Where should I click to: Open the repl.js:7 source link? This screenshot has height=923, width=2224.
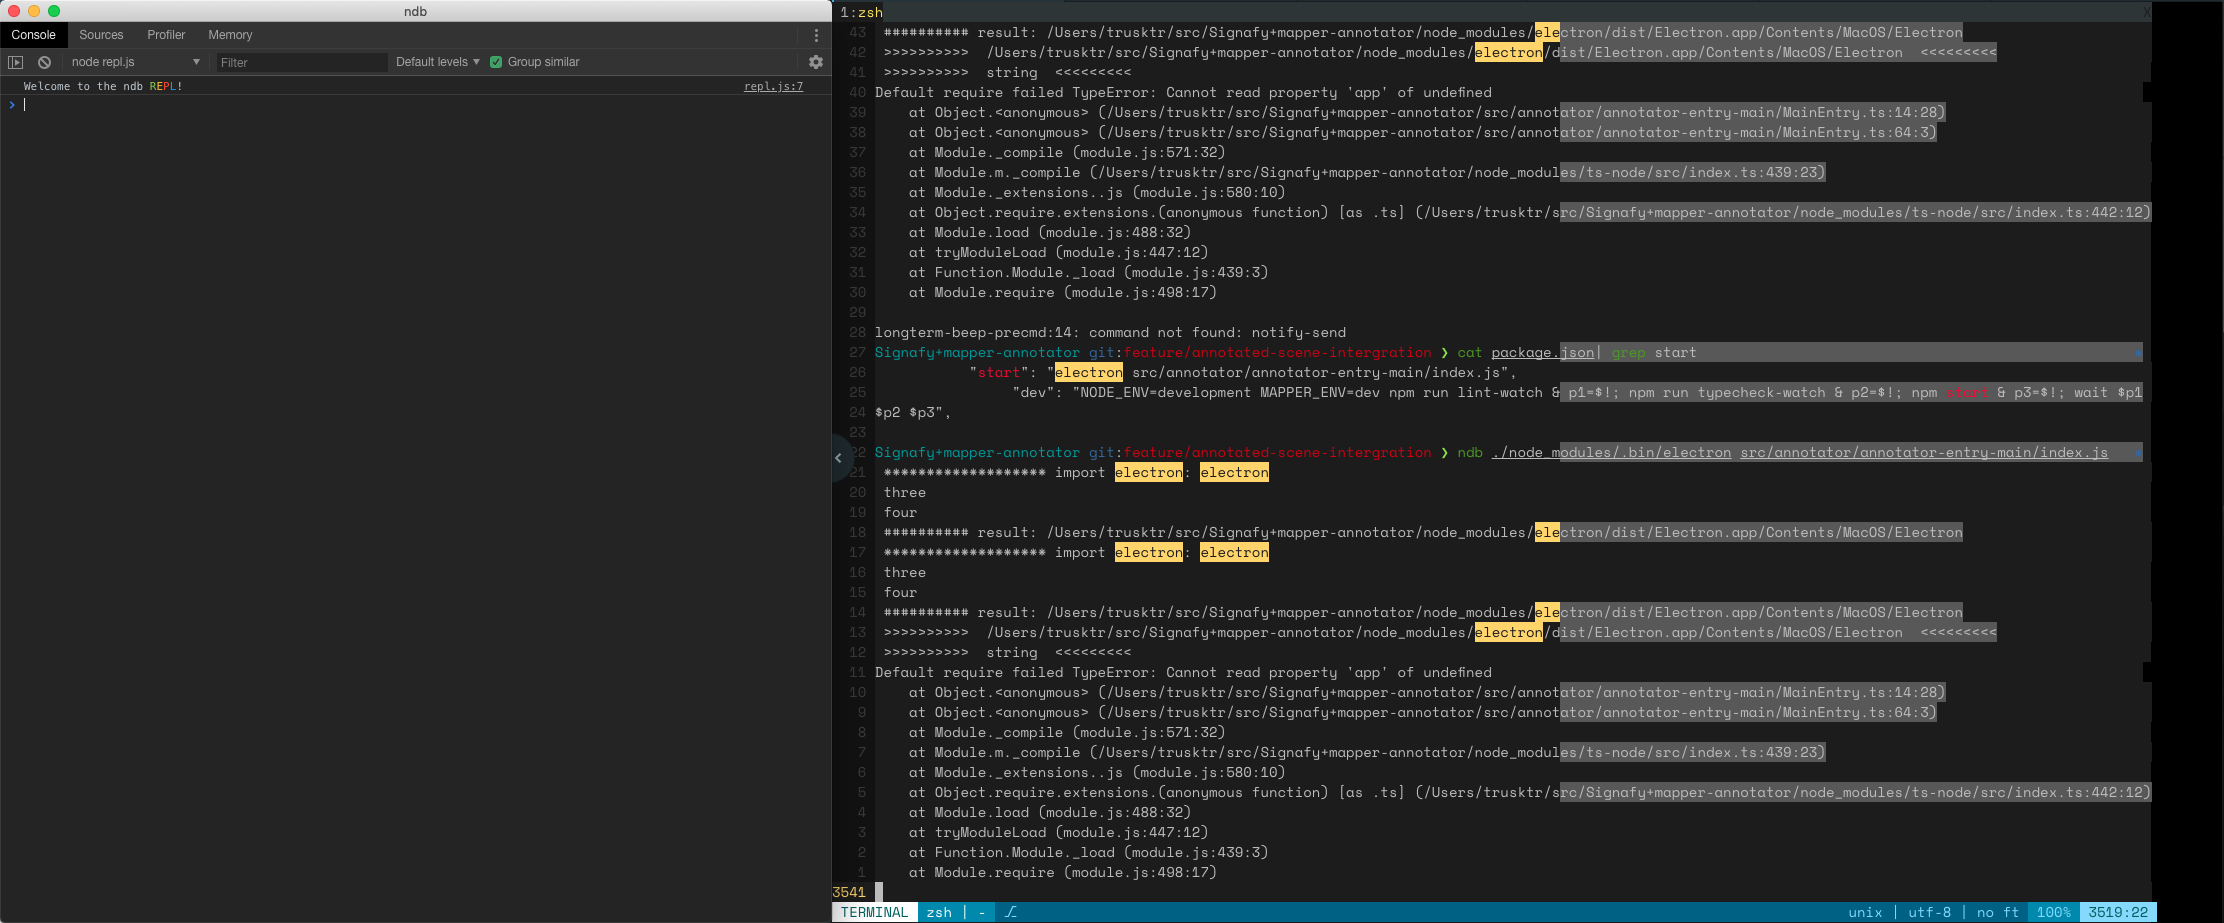(772, 86)
